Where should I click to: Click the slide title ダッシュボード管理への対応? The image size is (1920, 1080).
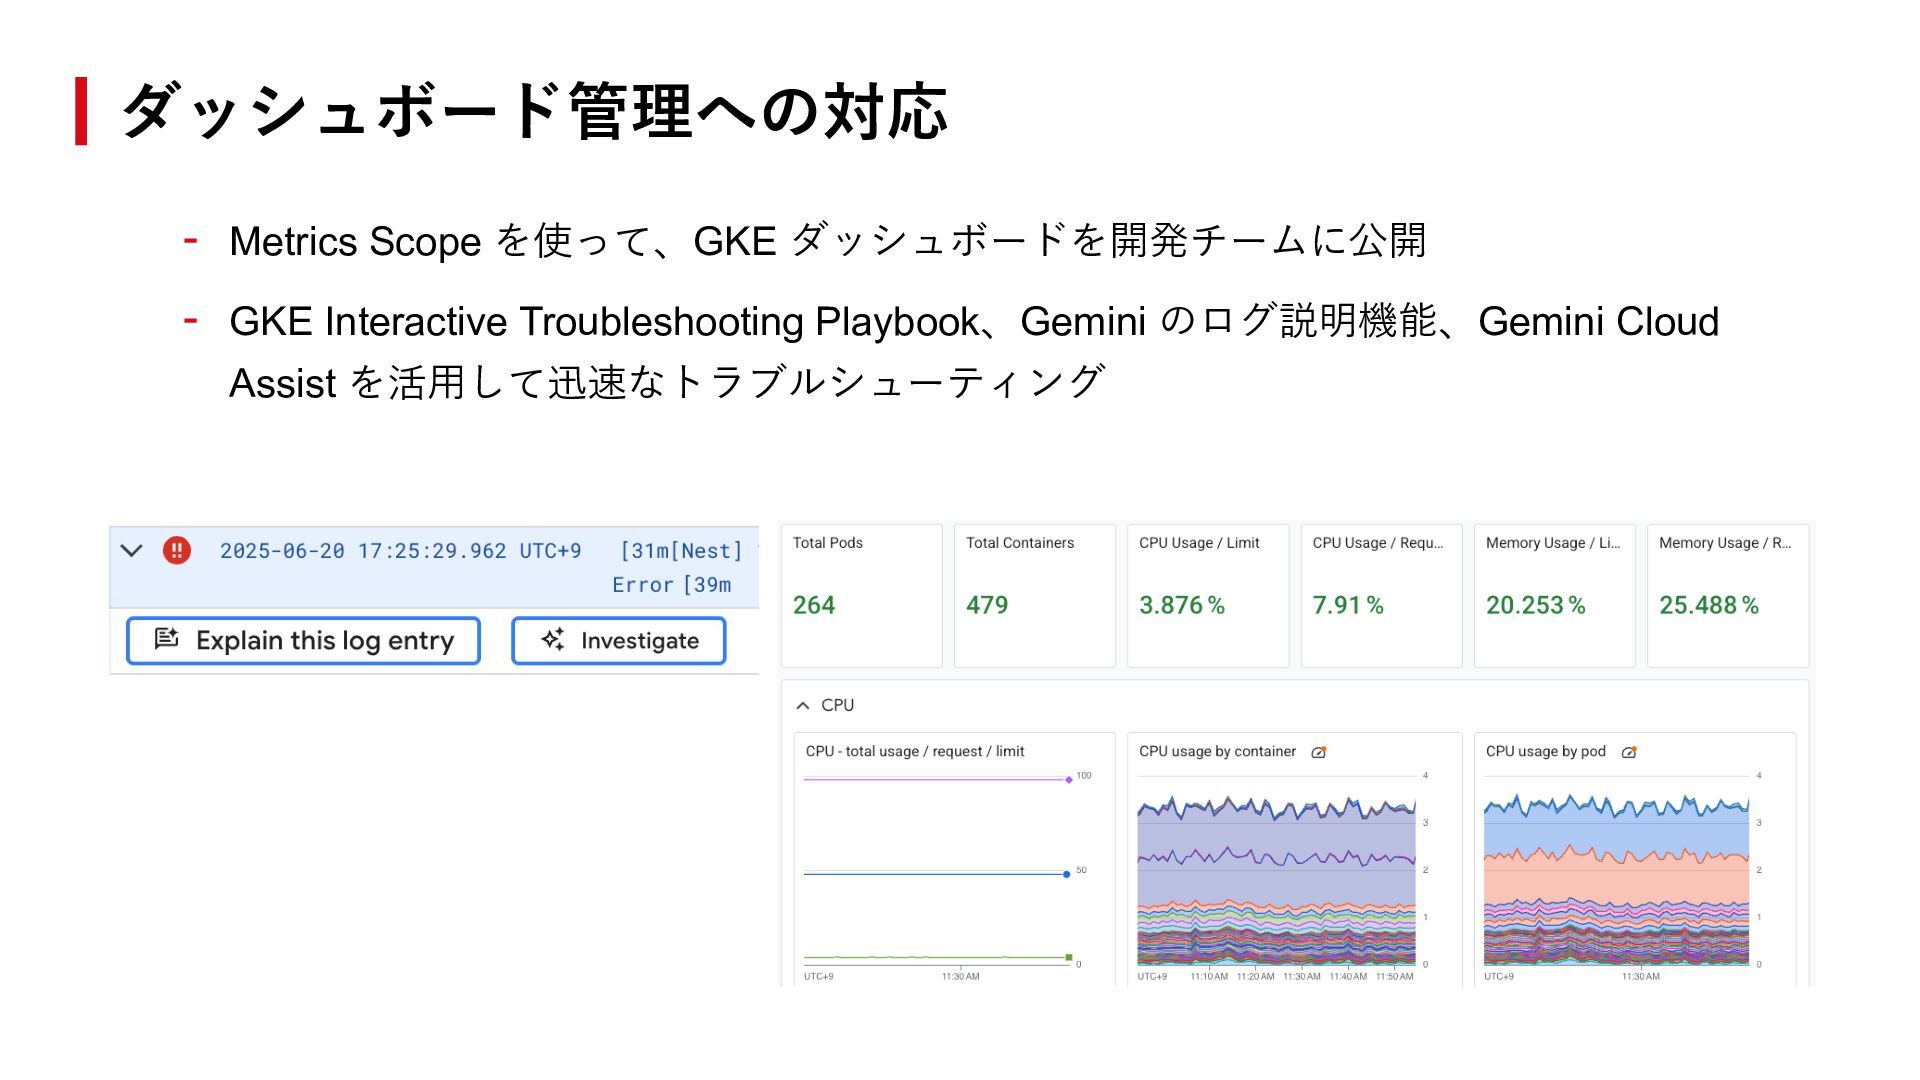(x=533, y=110)
